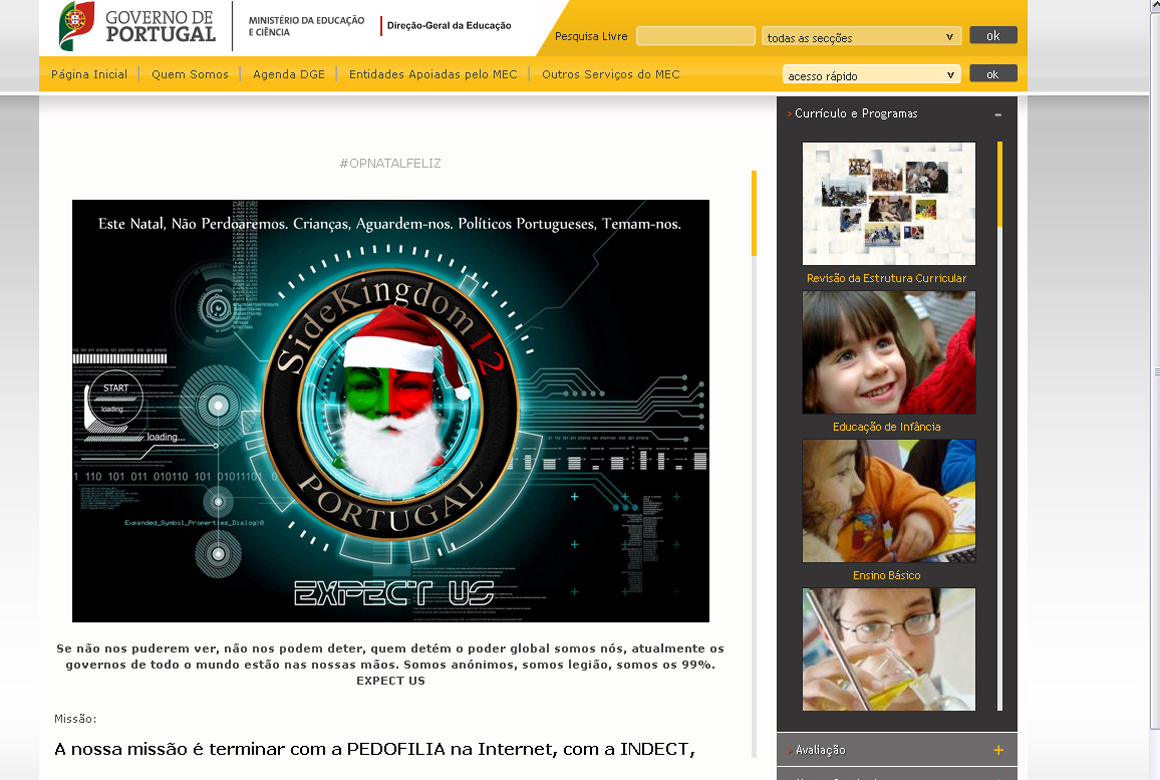Image resolution: width=1160 pixels, height=780 pixels.
Task: Click the Governo de Portugal logo
Action: (138, 26)
